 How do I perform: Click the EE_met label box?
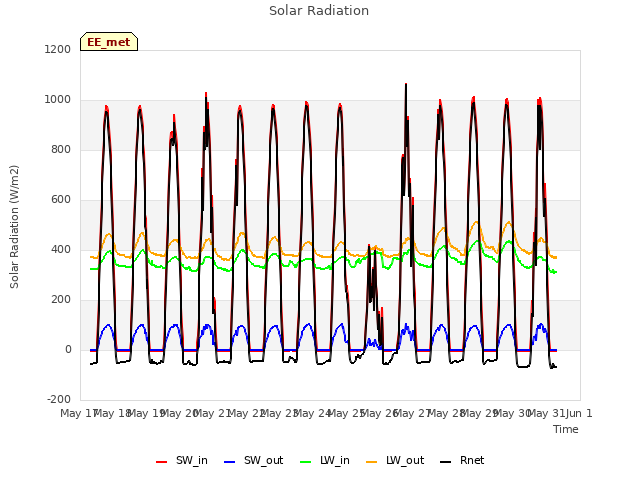point(109,42)
